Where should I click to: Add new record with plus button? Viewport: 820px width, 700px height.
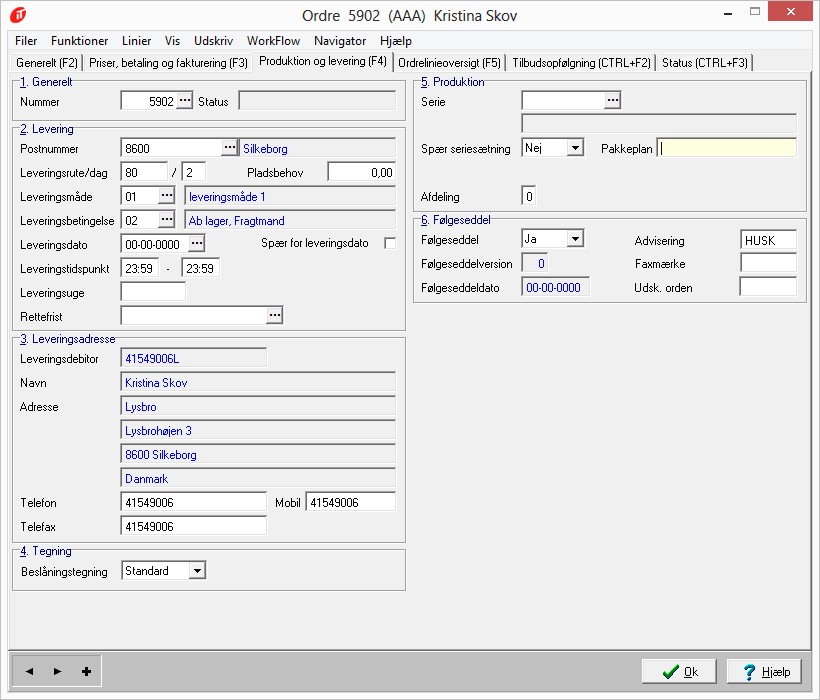(86, 671)
